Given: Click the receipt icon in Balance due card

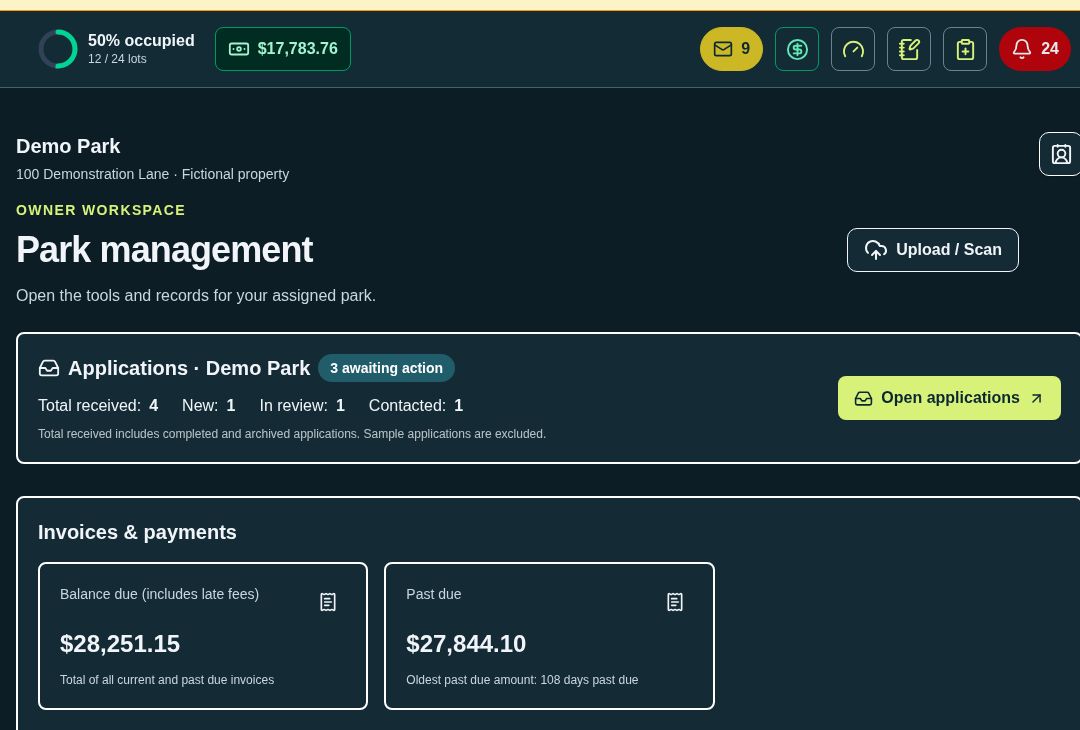Looking at the screenshot, I should (x=328, y=602).
